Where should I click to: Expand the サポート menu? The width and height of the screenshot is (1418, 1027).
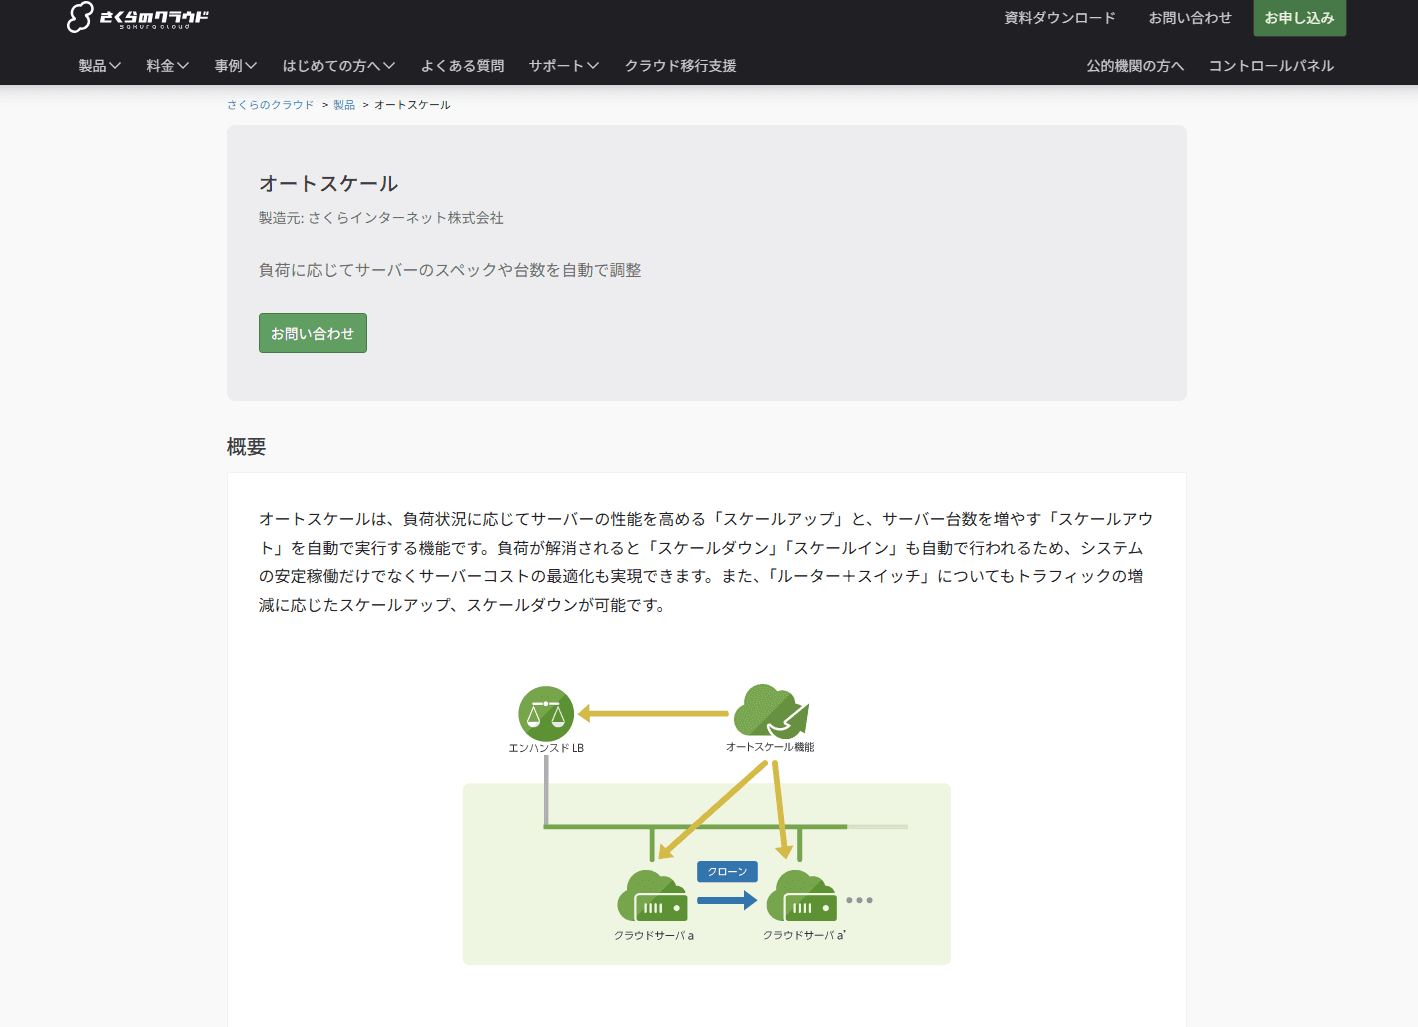pyautogui.click(x=564, y=66)
